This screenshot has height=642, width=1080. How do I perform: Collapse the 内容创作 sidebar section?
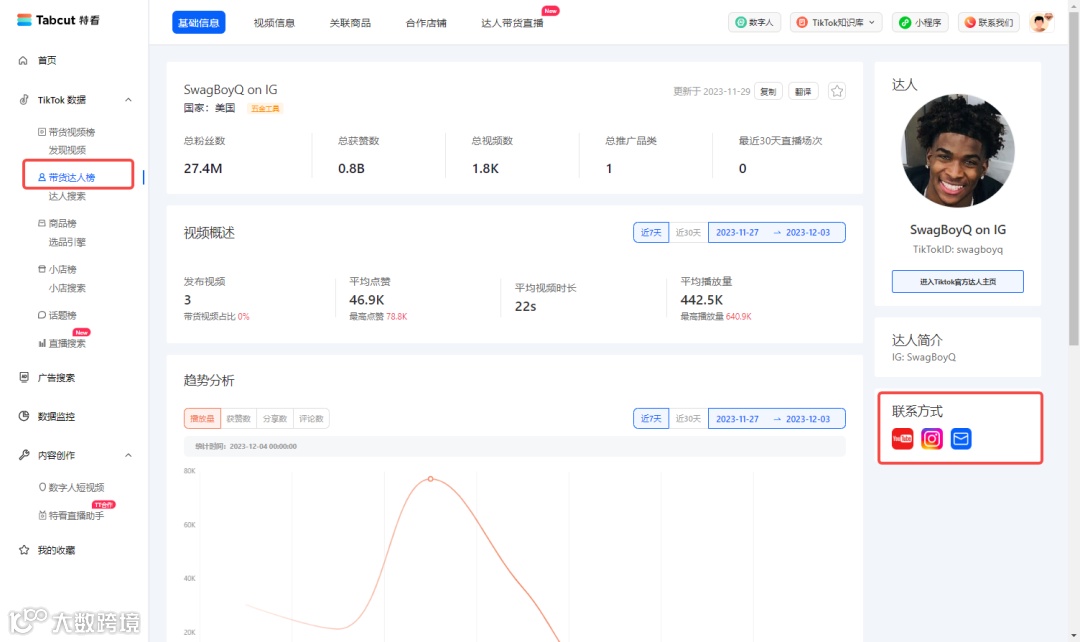point(128,454)
